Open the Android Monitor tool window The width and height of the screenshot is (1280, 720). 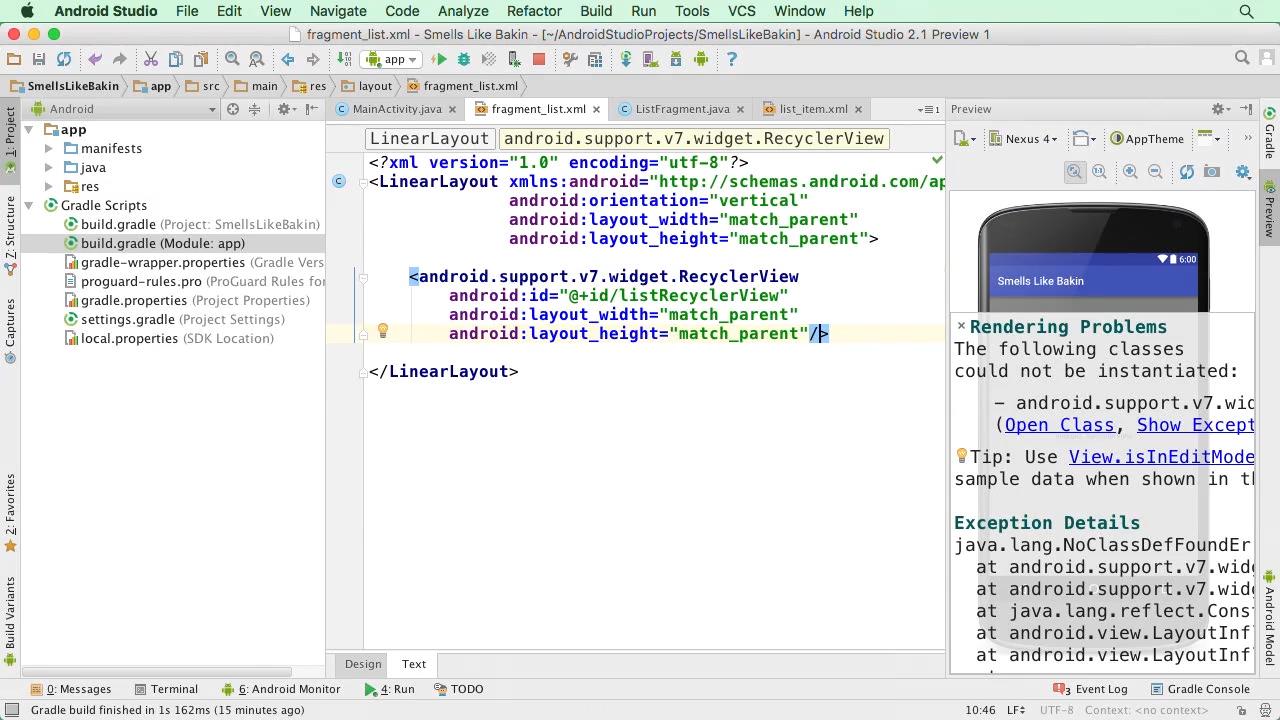point(281,689)
